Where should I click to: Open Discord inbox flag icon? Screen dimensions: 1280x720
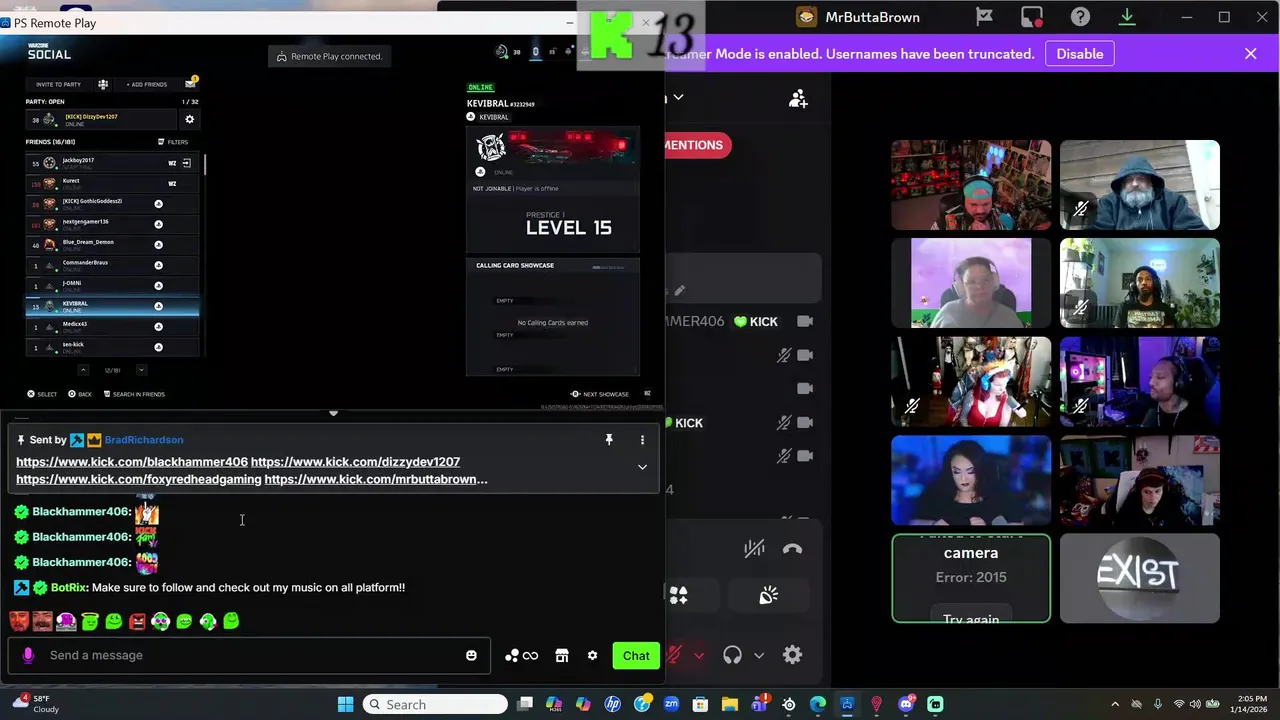(984, 17)
